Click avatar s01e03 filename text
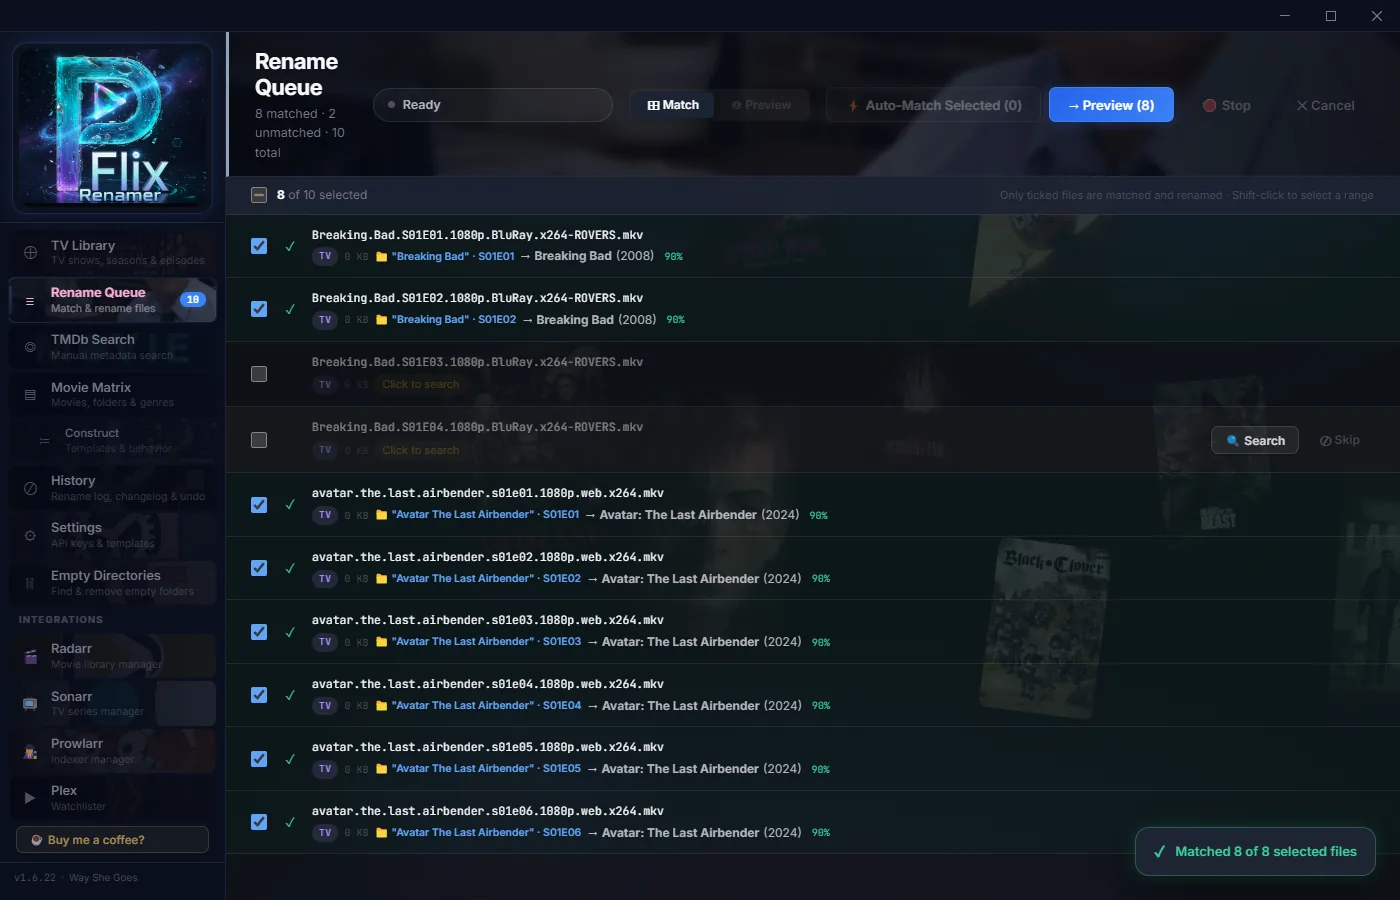1400x900 pixels. (x=487, y=621)
